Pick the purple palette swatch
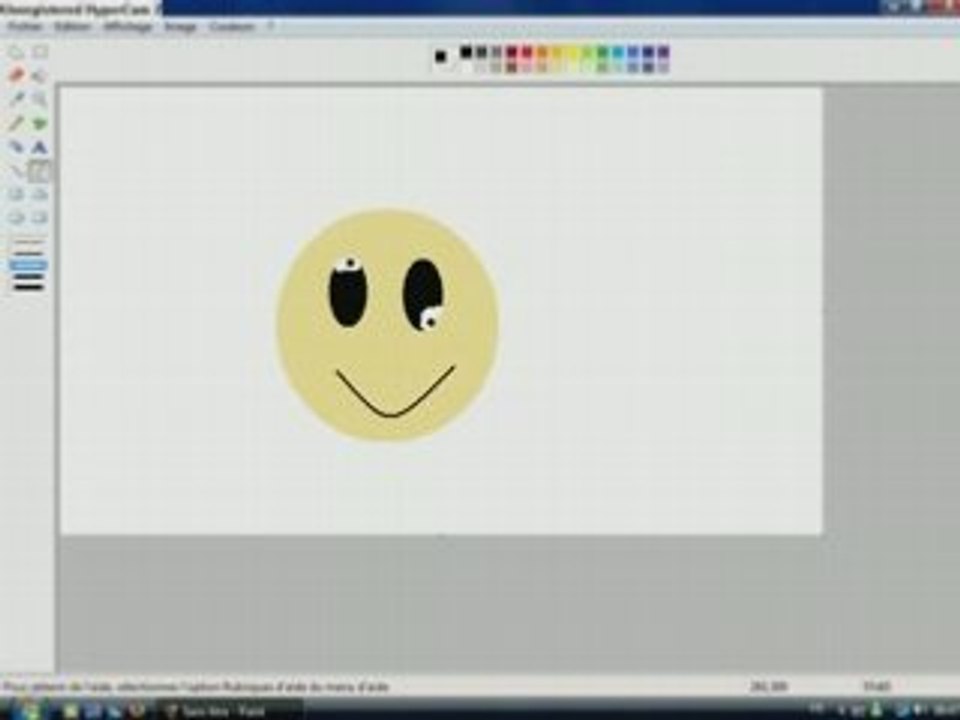Screen dimensions: 960x720 pyautogui.click(x=663, y=52)
